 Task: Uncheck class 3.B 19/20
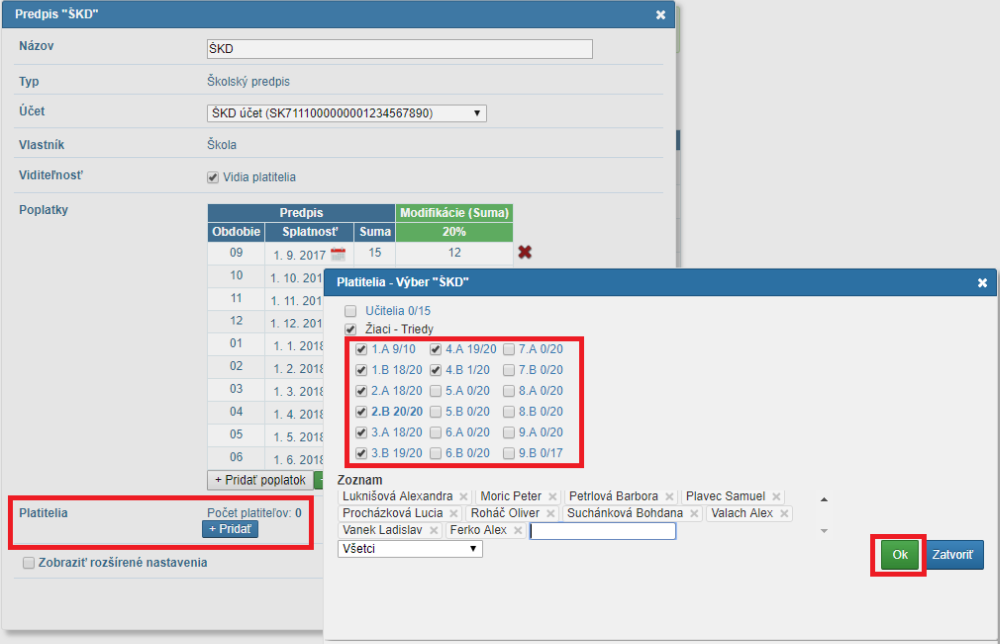pos(361,453)
